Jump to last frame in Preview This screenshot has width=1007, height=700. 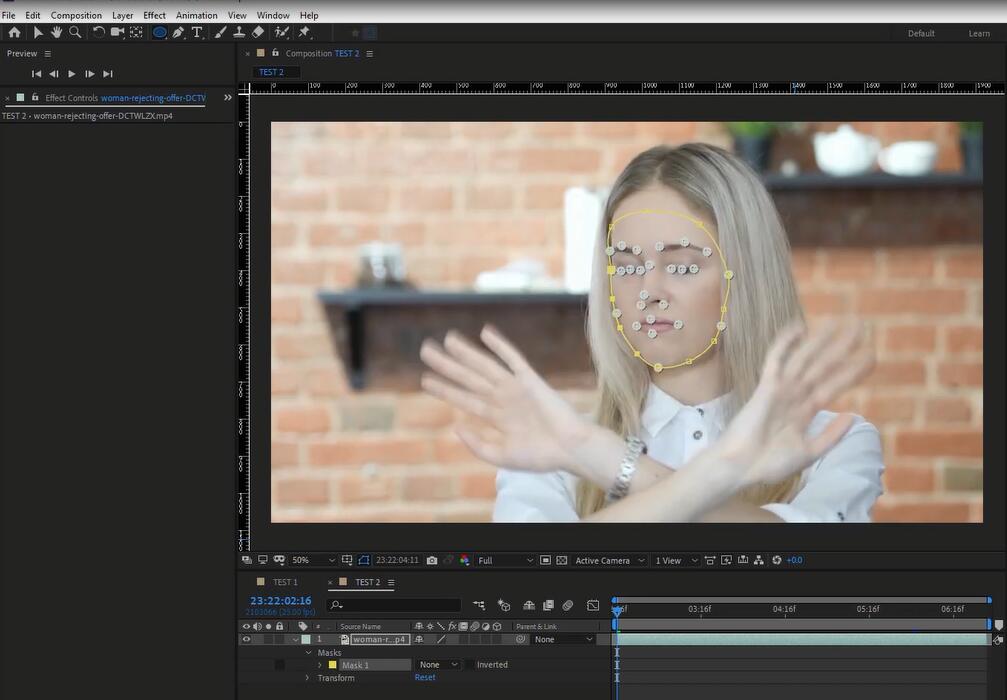(108, 74)
